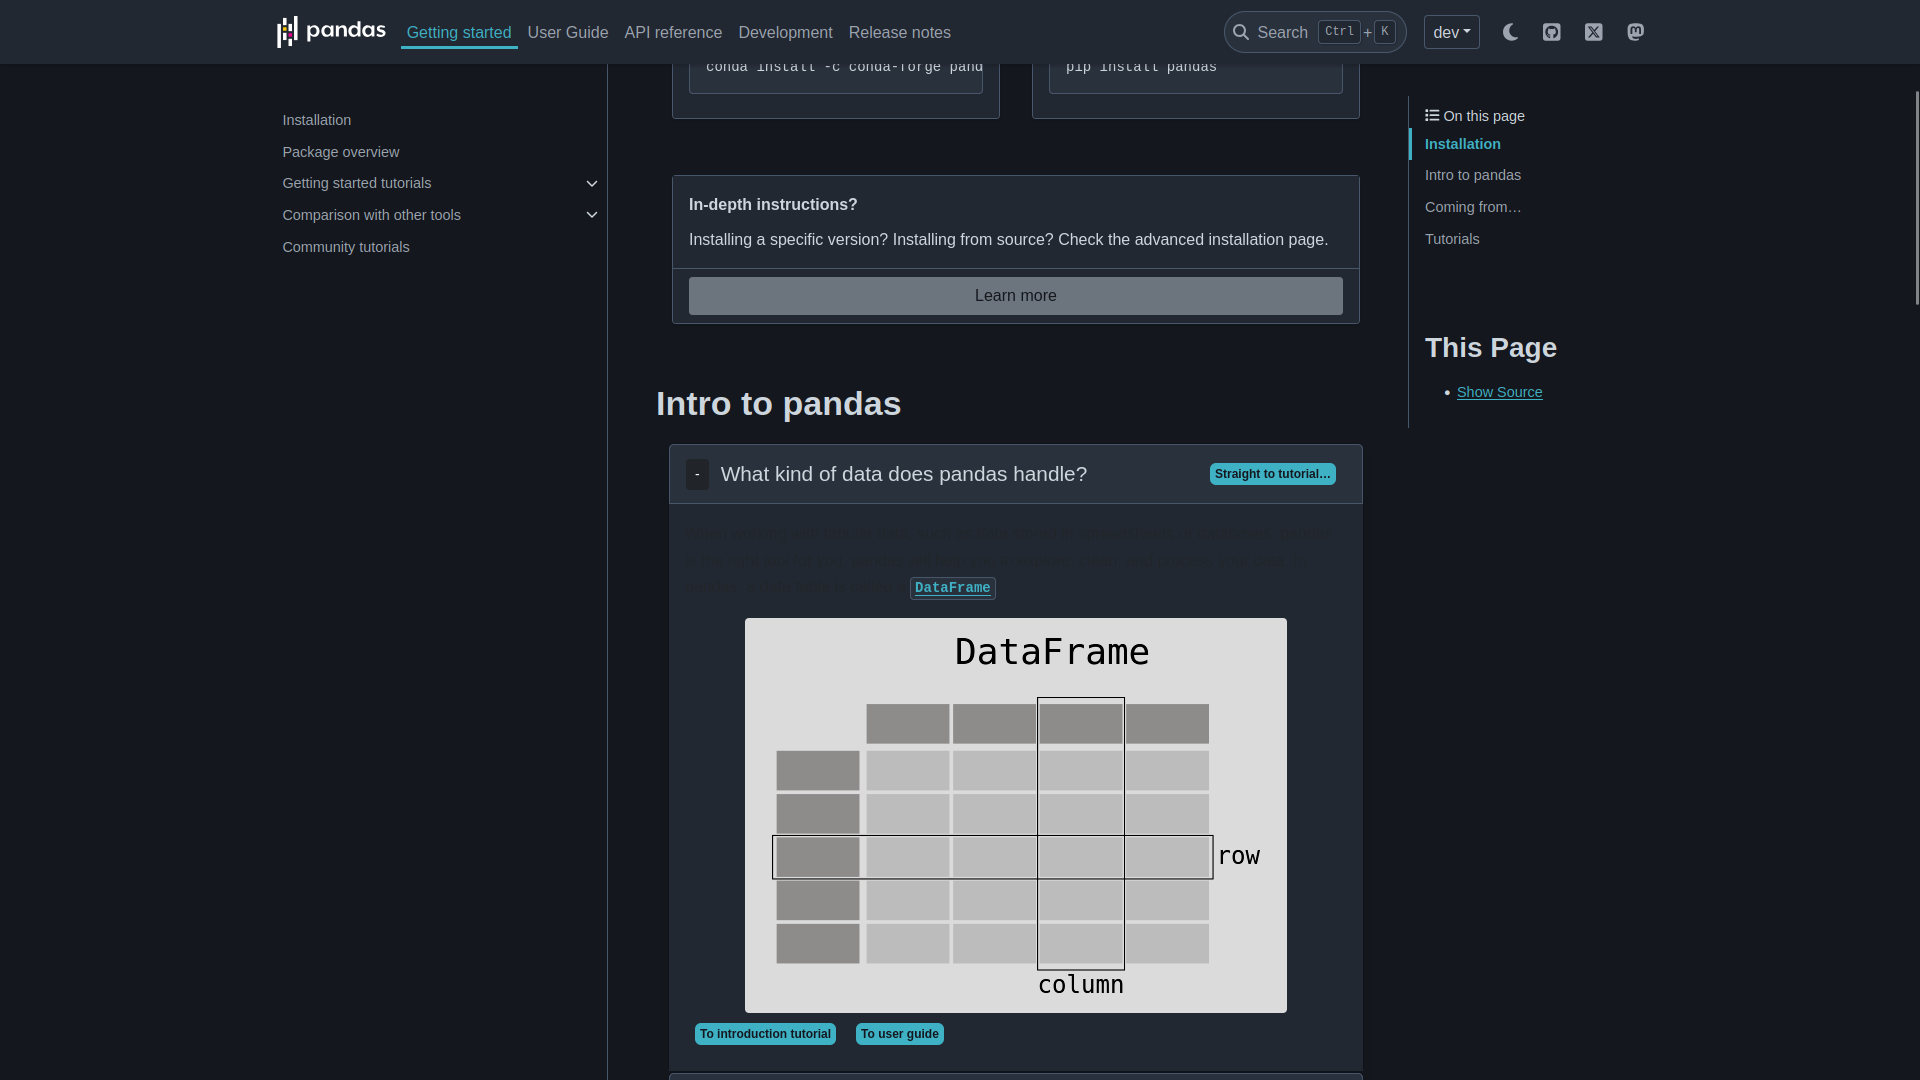Open the DataFrame code link
The width and height of the screenshot is (1920, 1080).
953,588
